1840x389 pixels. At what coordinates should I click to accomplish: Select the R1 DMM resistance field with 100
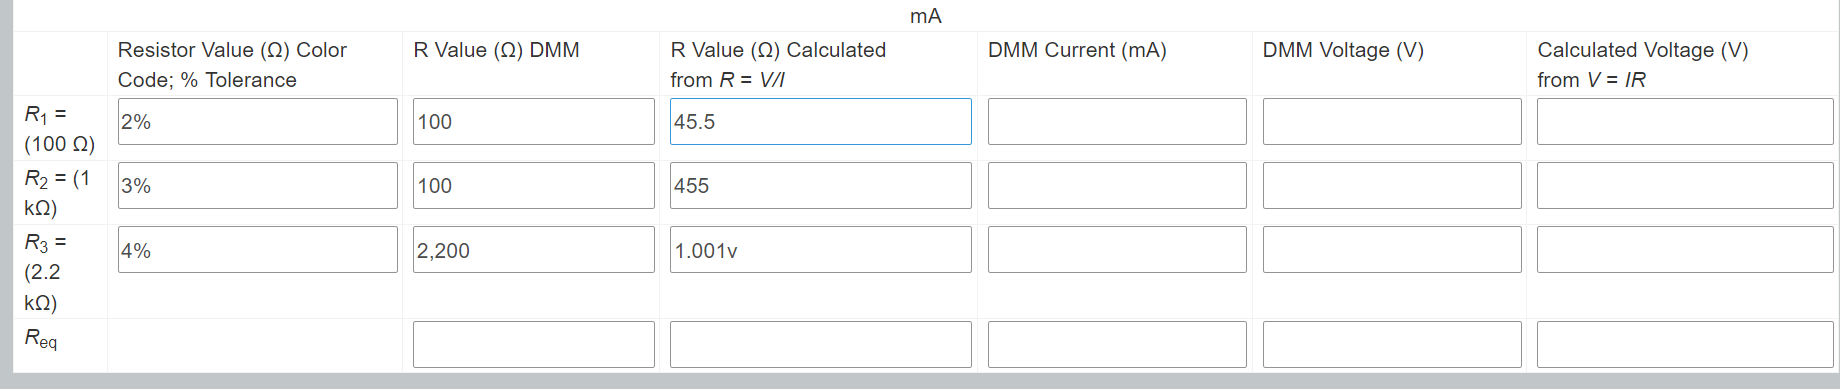[x=533, y=121]
